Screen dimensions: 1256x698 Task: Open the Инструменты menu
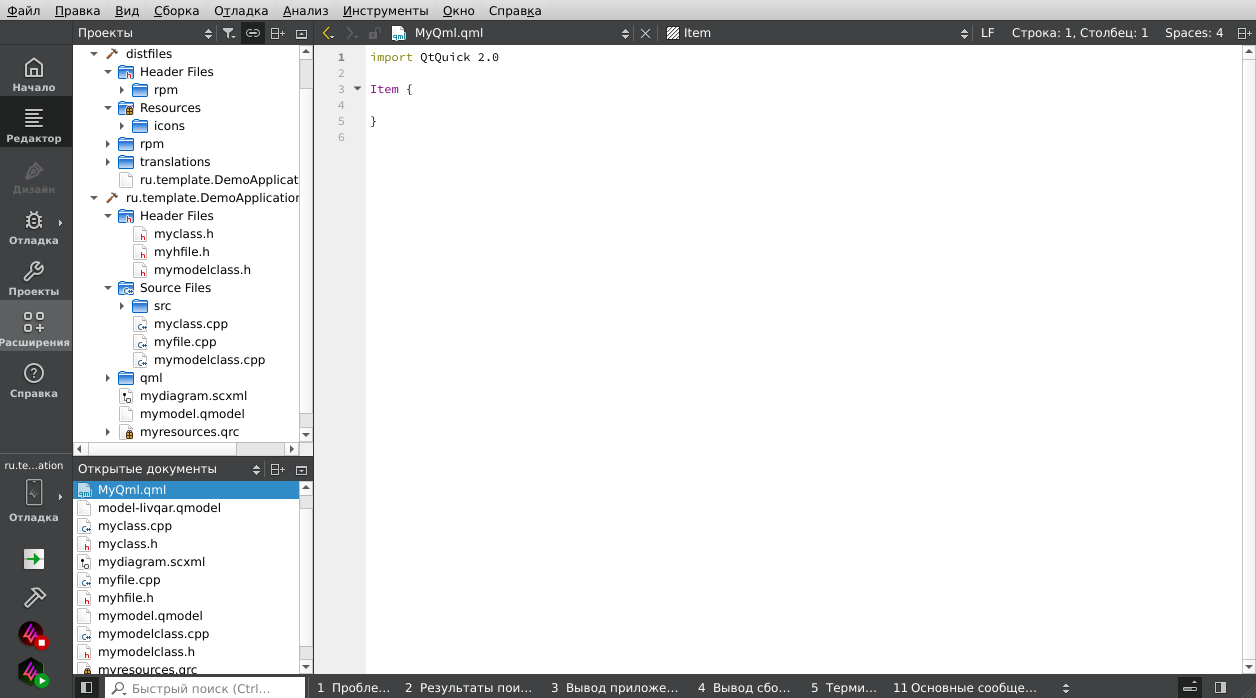385,11
